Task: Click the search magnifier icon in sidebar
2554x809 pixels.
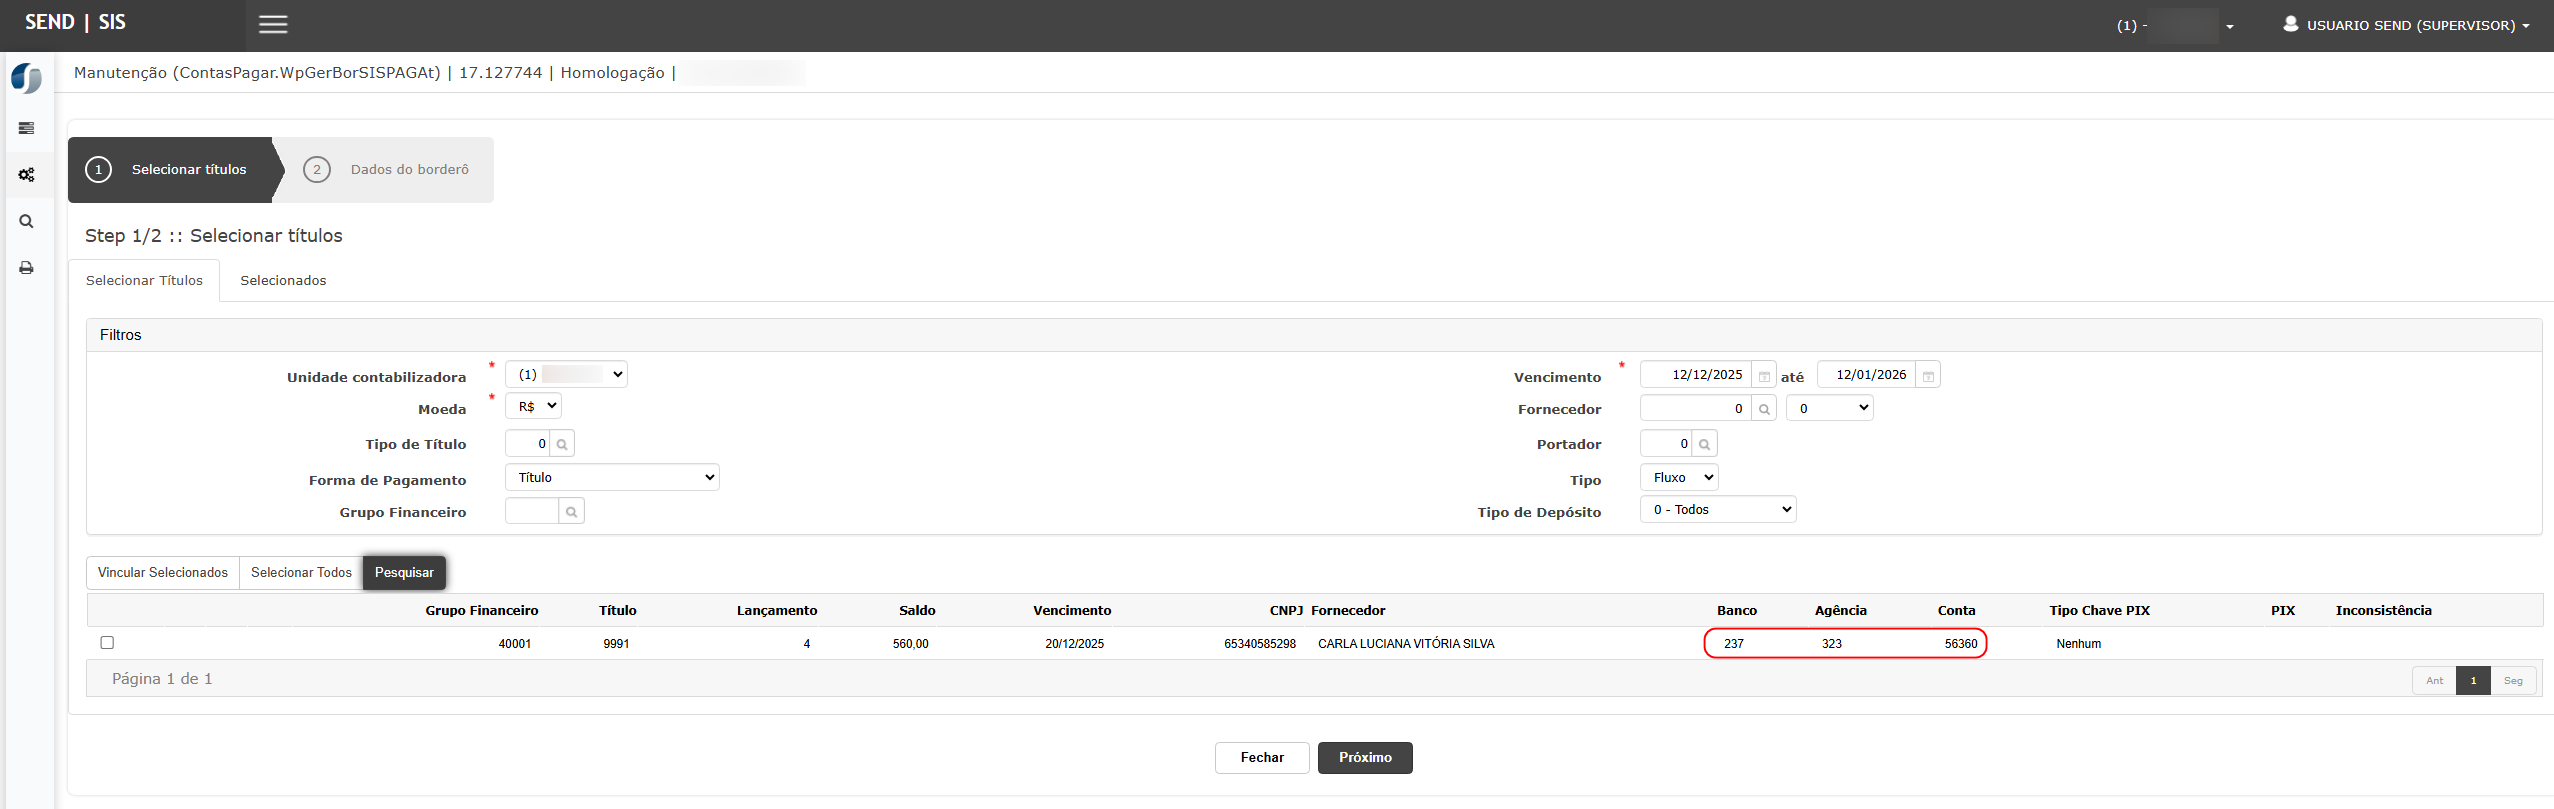Action: click(x=27, y=222)
